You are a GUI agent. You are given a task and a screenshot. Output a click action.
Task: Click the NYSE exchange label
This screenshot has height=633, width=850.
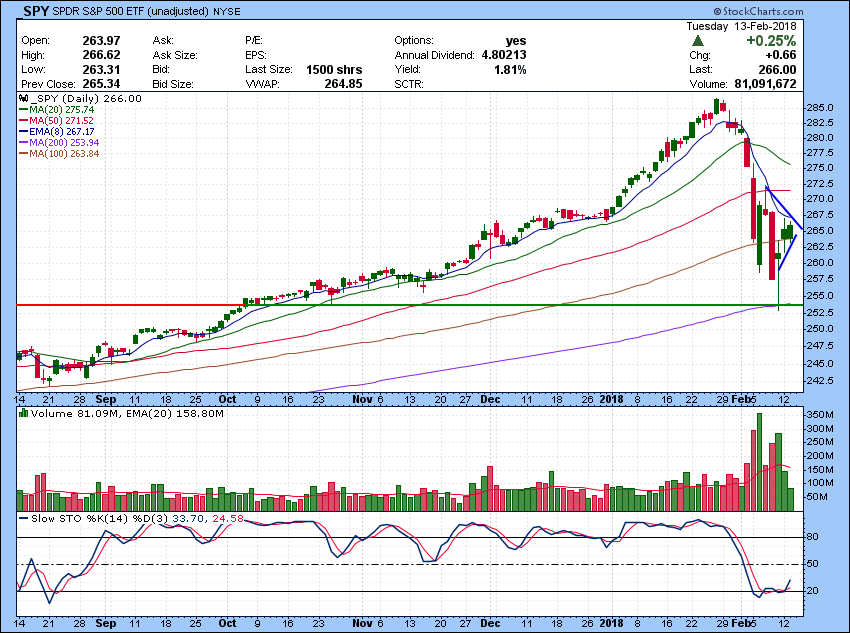pos(227,11)
